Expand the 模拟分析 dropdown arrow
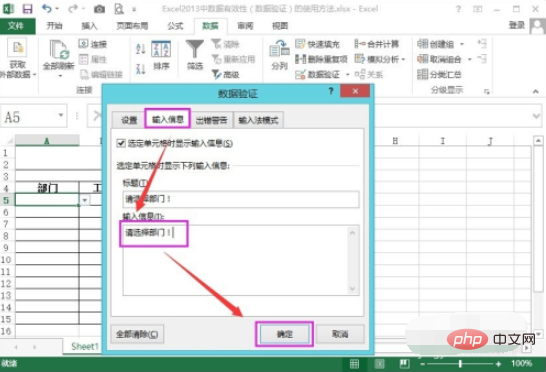546x372 pixels. [403, 59]
